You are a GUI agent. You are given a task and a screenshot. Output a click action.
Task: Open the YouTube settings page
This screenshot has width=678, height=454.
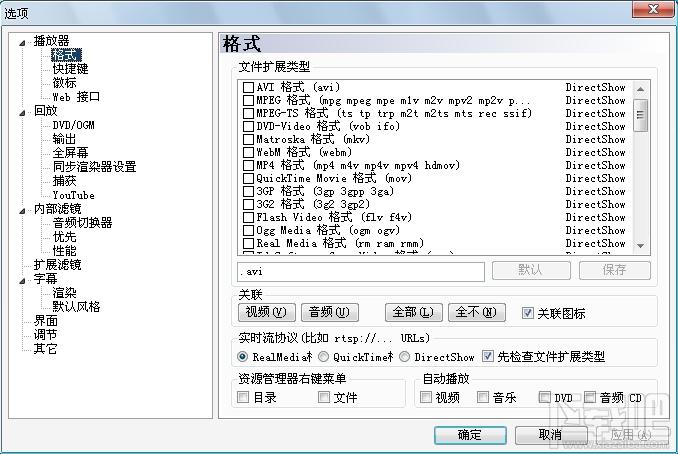[73, 195]
